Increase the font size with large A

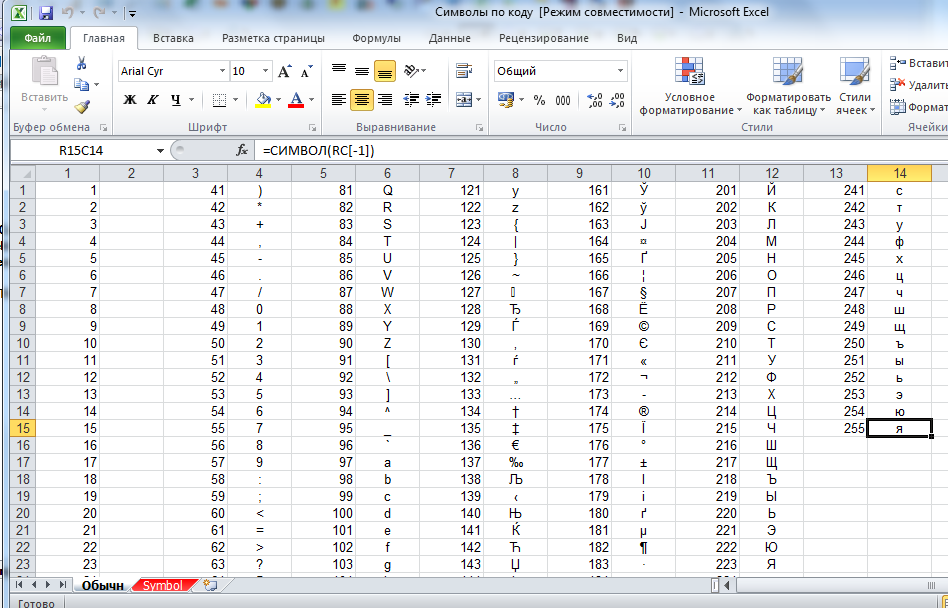[x=285, y=71]
